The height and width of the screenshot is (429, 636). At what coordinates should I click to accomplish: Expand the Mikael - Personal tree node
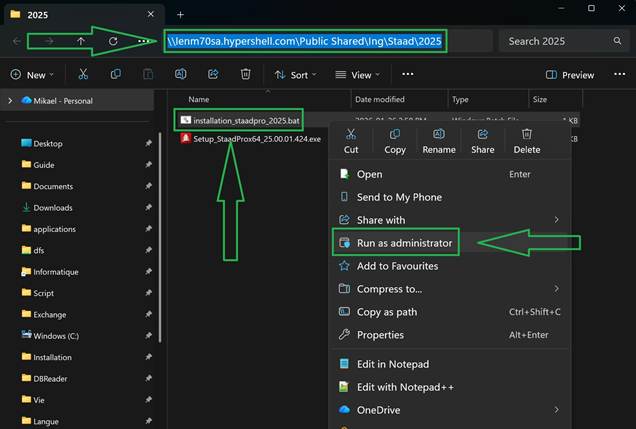click(10, 101)
